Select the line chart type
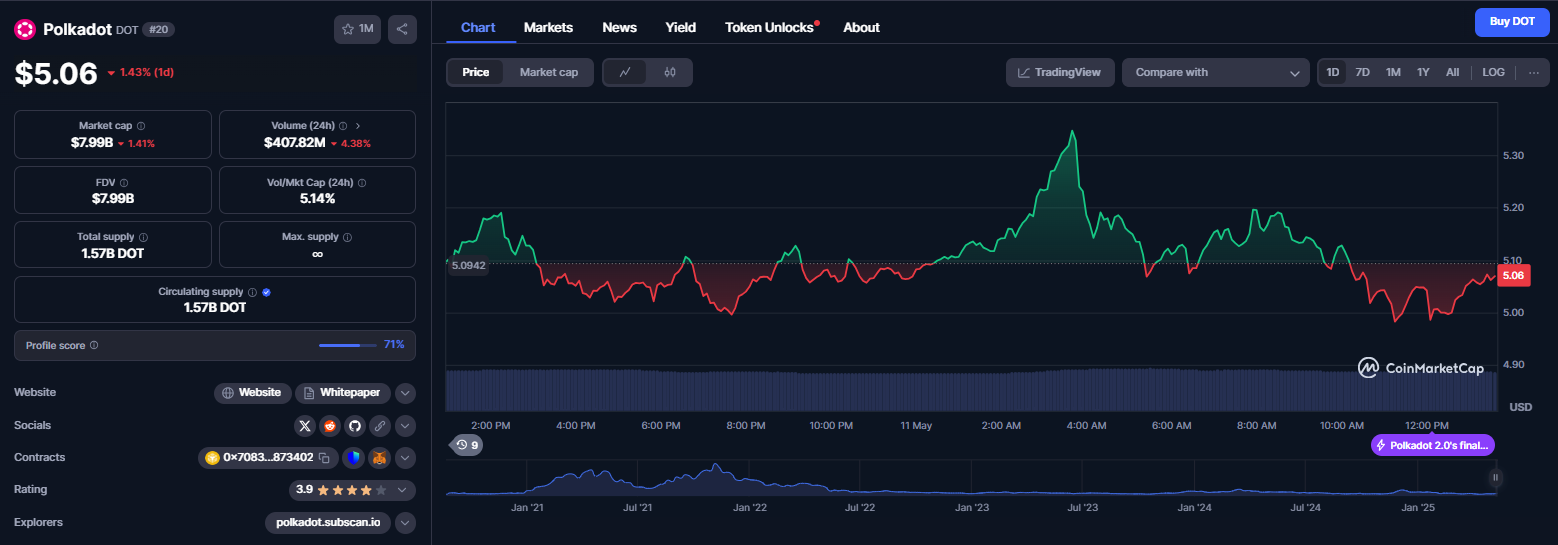Image resolution: width=1558 pixels, height=545 pixels. (x=625, y=72)
